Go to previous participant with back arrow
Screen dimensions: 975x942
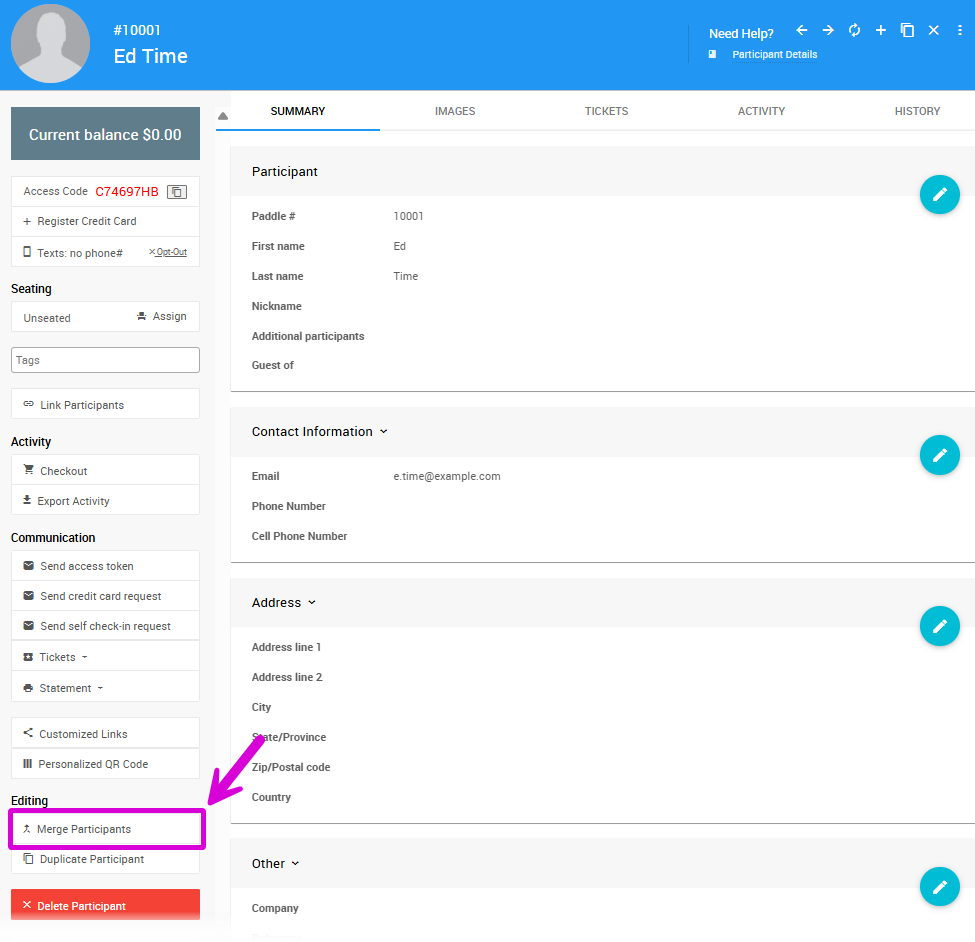[801, 31]
